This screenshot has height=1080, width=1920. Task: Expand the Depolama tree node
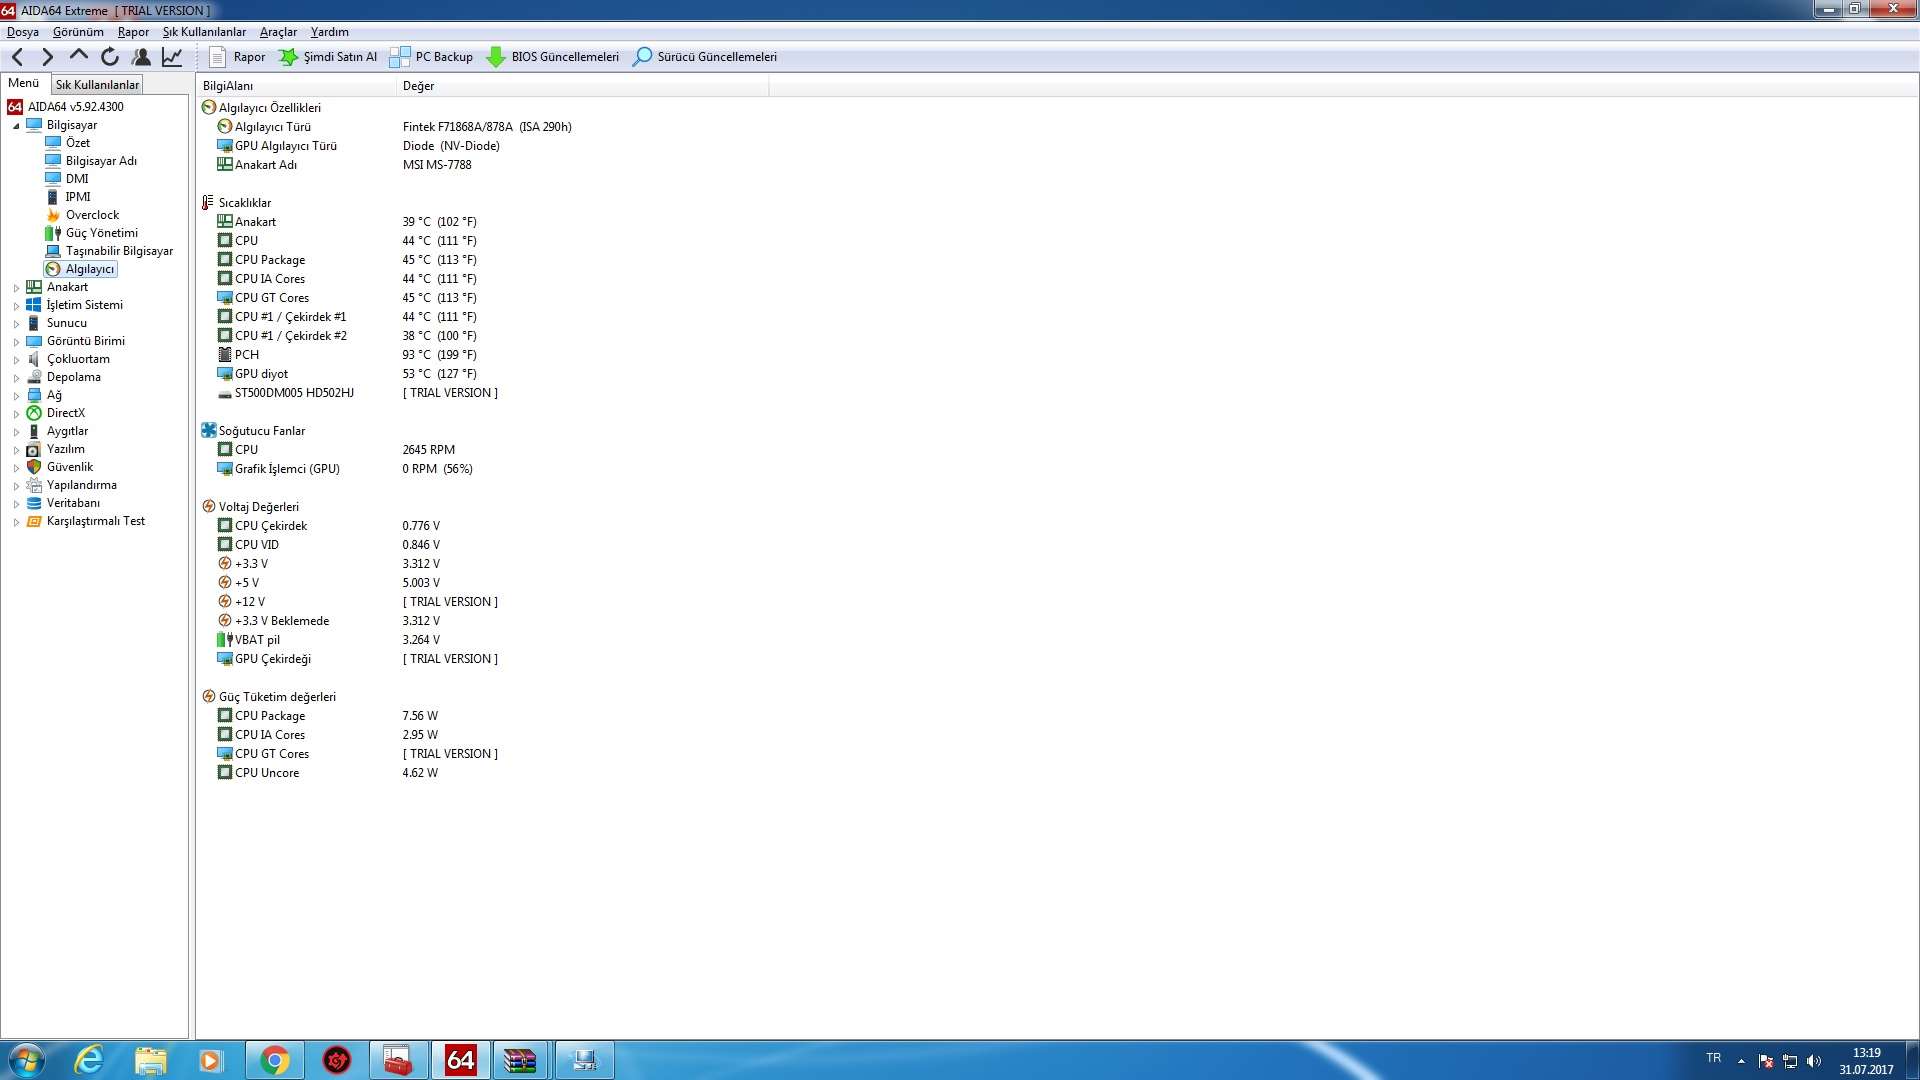click(x=16, y=378)
